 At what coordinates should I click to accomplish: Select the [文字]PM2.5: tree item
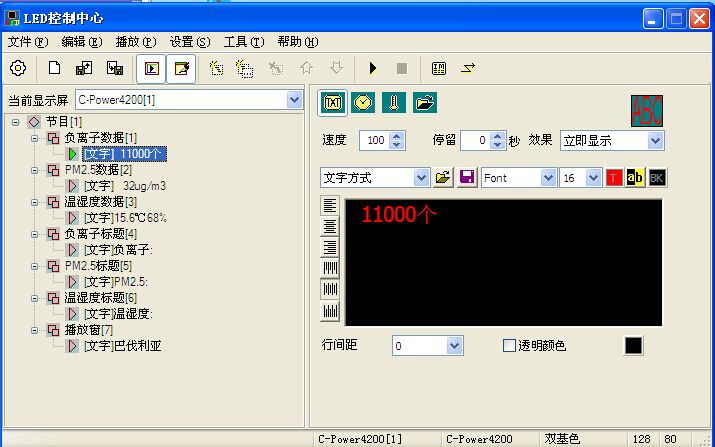point(116,282)
